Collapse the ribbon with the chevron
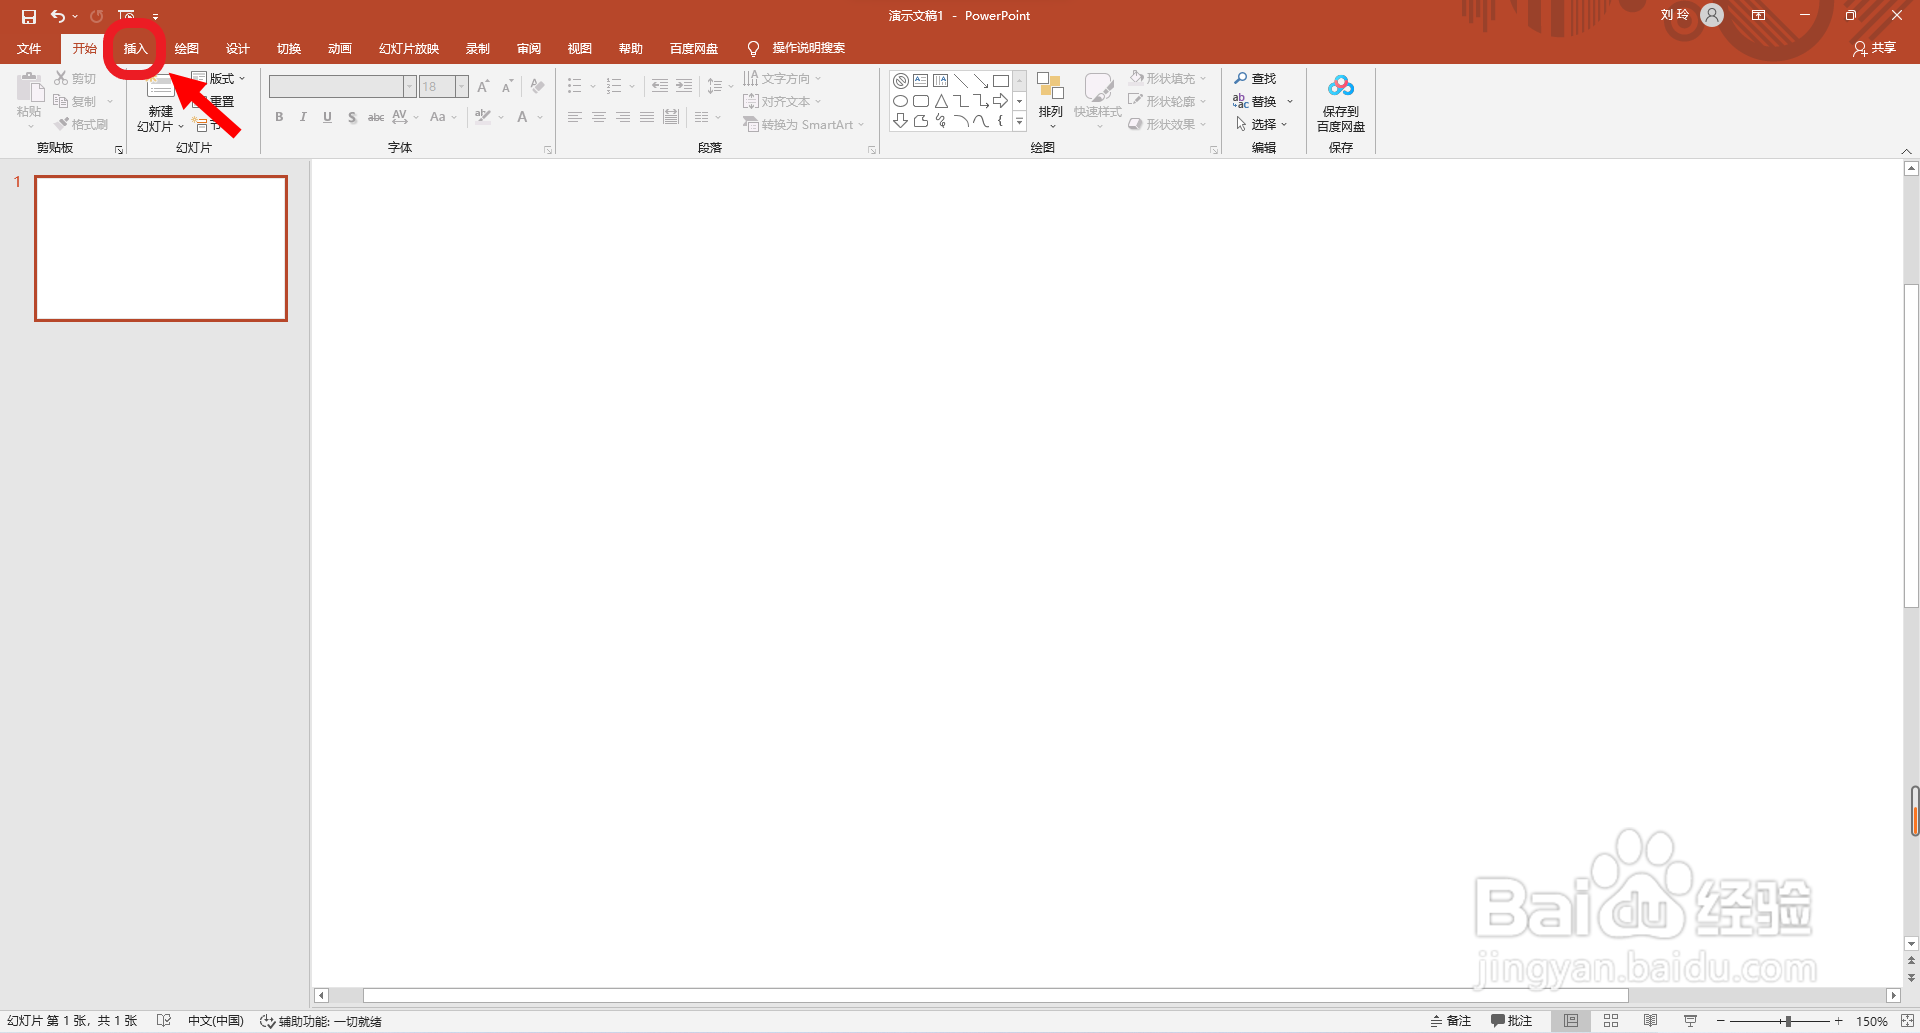 (1906, 151)
